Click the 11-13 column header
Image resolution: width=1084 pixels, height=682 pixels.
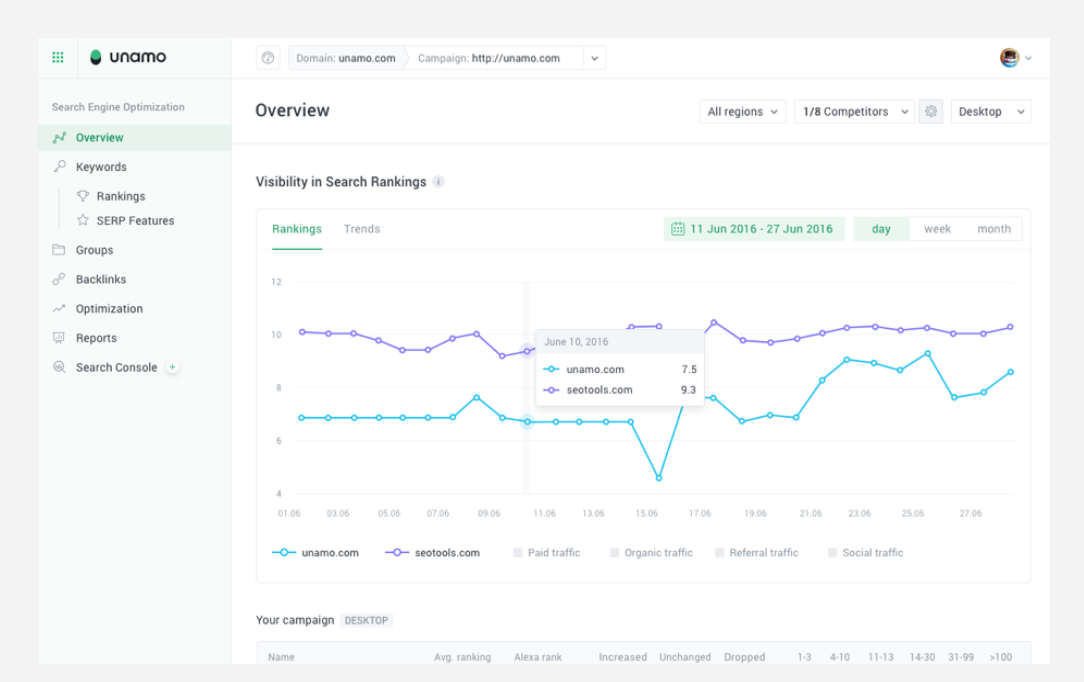point(881,657)
